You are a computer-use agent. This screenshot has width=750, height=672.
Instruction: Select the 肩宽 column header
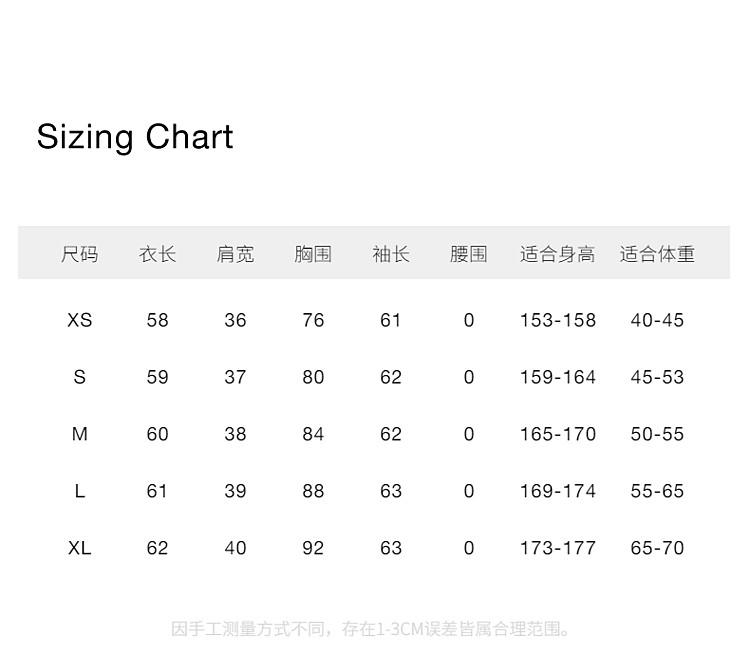235,254
